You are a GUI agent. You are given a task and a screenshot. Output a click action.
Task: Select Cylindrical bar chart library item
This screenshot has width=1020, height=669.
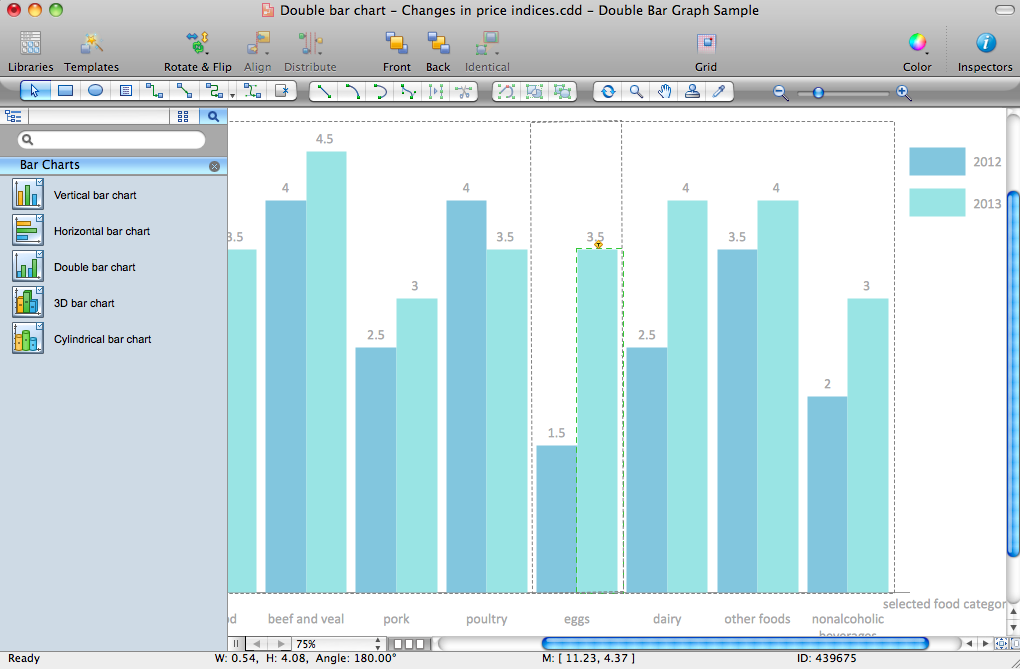(x=102, y=339)
